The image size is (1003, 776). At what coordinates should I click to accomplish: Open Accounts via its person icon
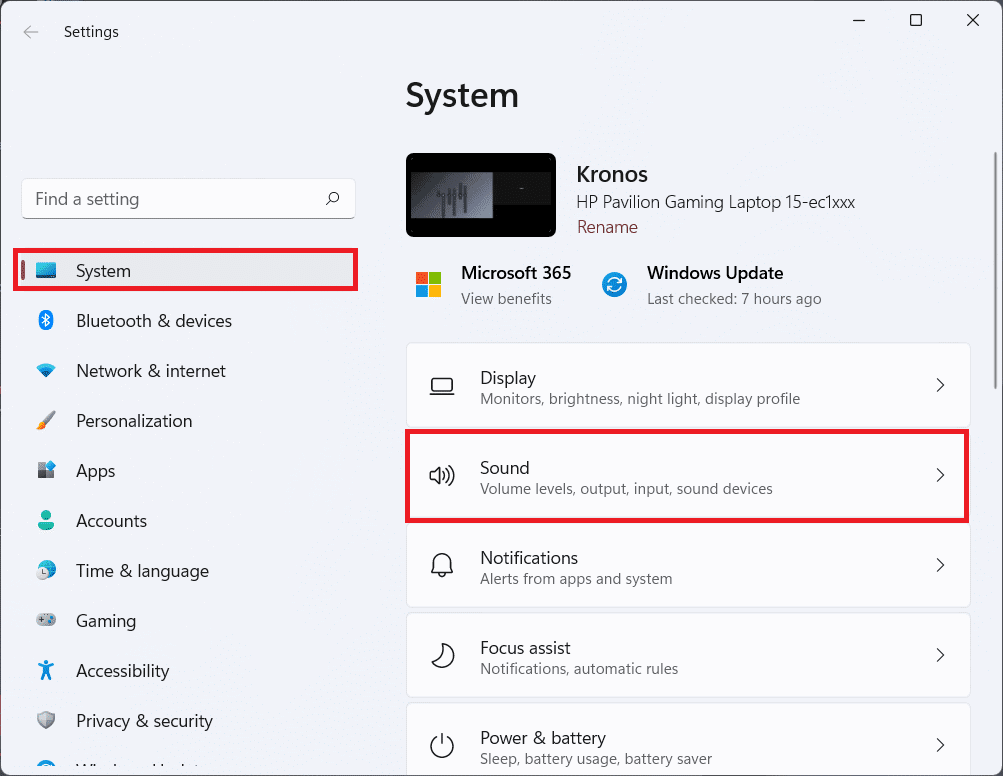click(x=46, y=520)
